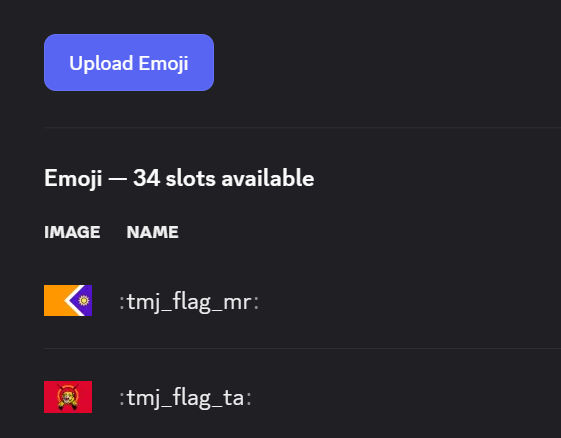This screenshot has height=438, width=561.
Task: Click the word "Emoji" in the slots heading
Action: click(73, 178)
